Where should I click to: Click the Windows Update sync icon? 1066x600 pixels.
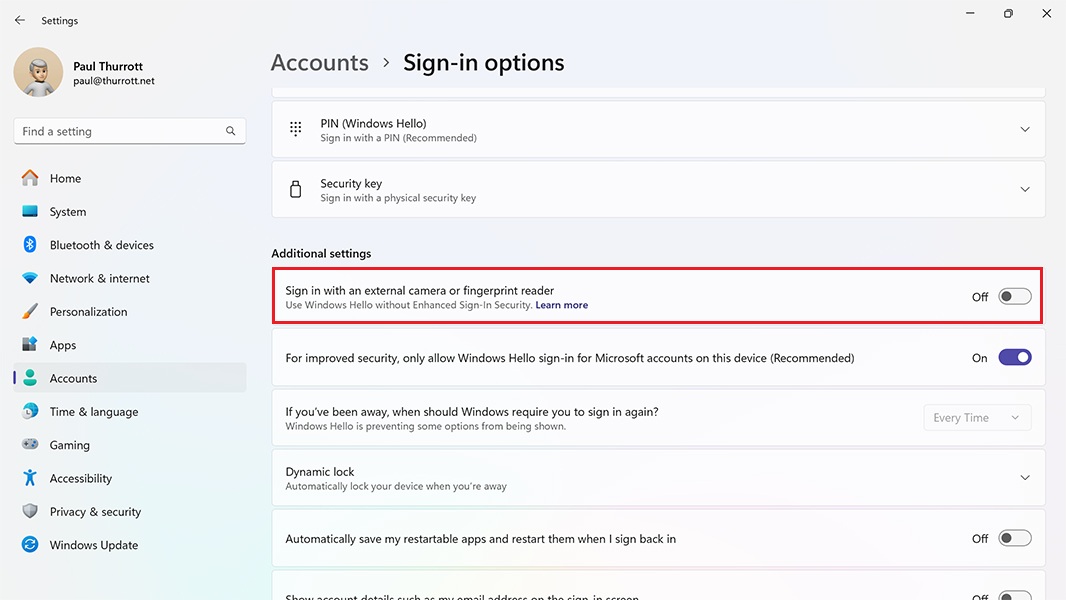pyautogui.click(x=30, y=545)
